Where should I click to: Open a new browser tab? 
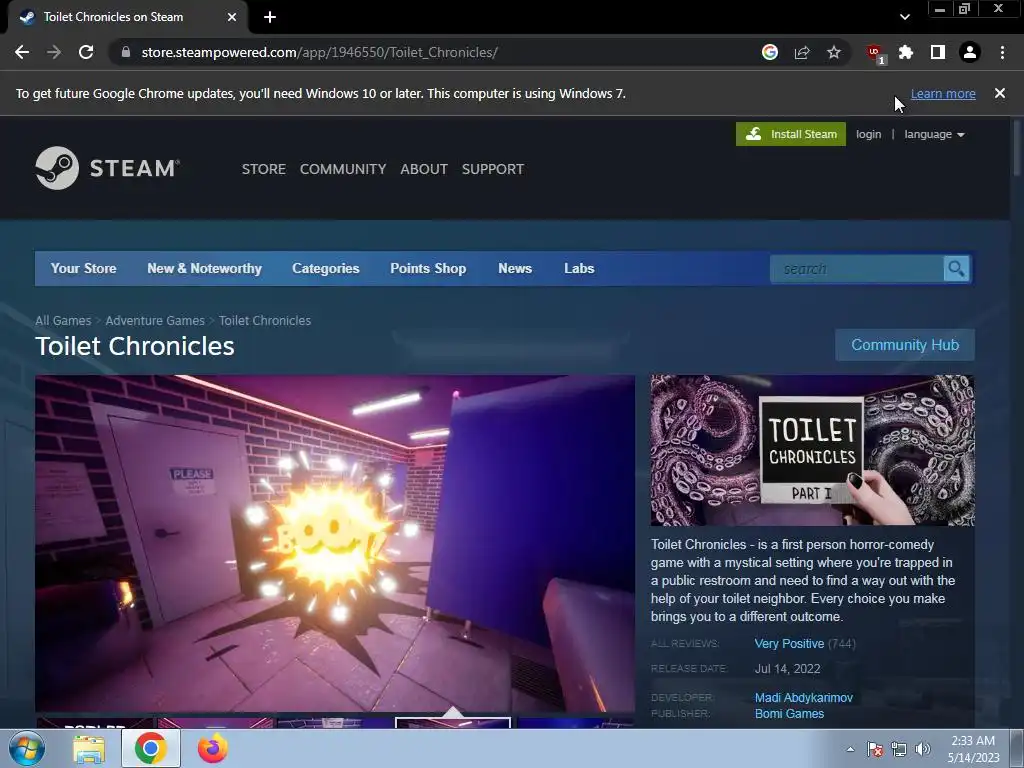point(270,17)
